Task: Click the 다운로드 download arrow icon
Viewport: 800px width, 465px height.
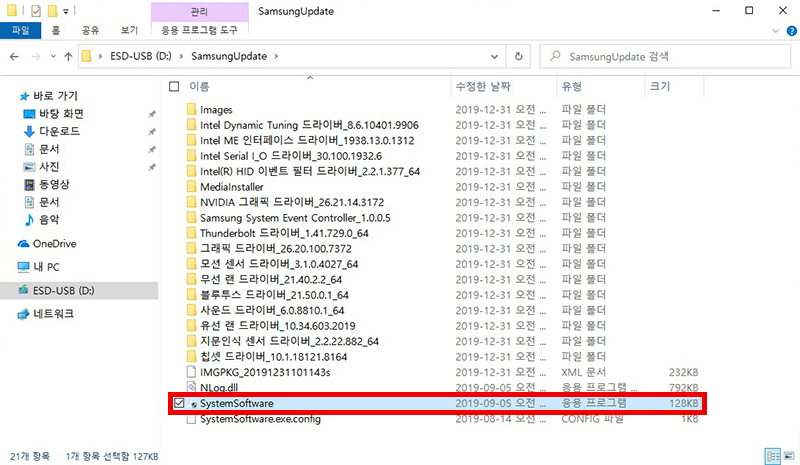Action: click(x=29, y=131)
